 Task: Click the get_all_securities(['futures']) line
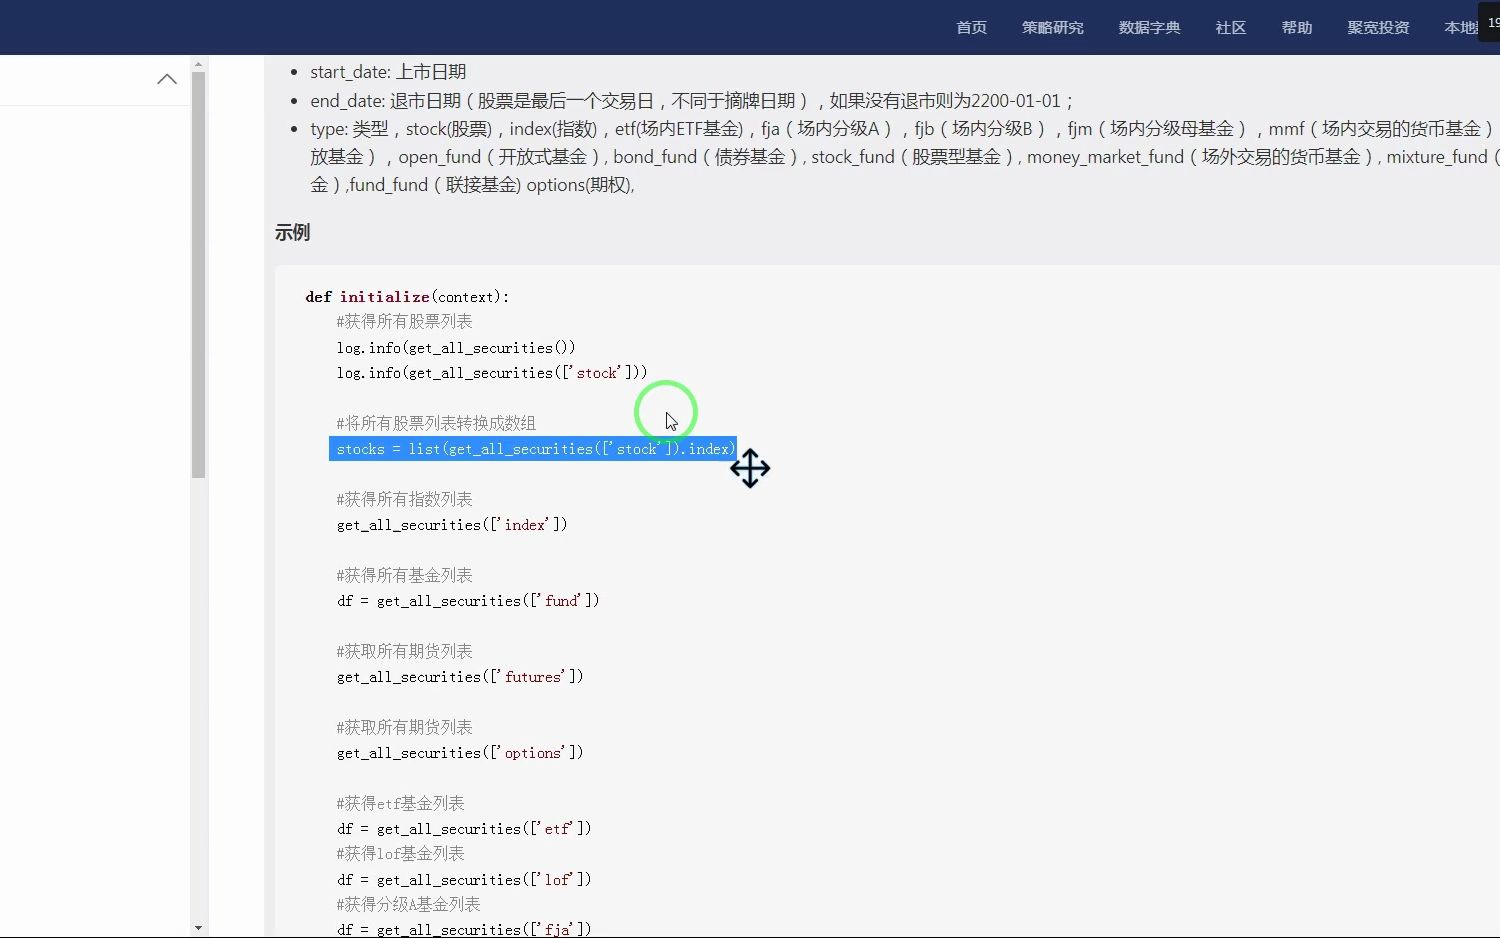point(460,677)
